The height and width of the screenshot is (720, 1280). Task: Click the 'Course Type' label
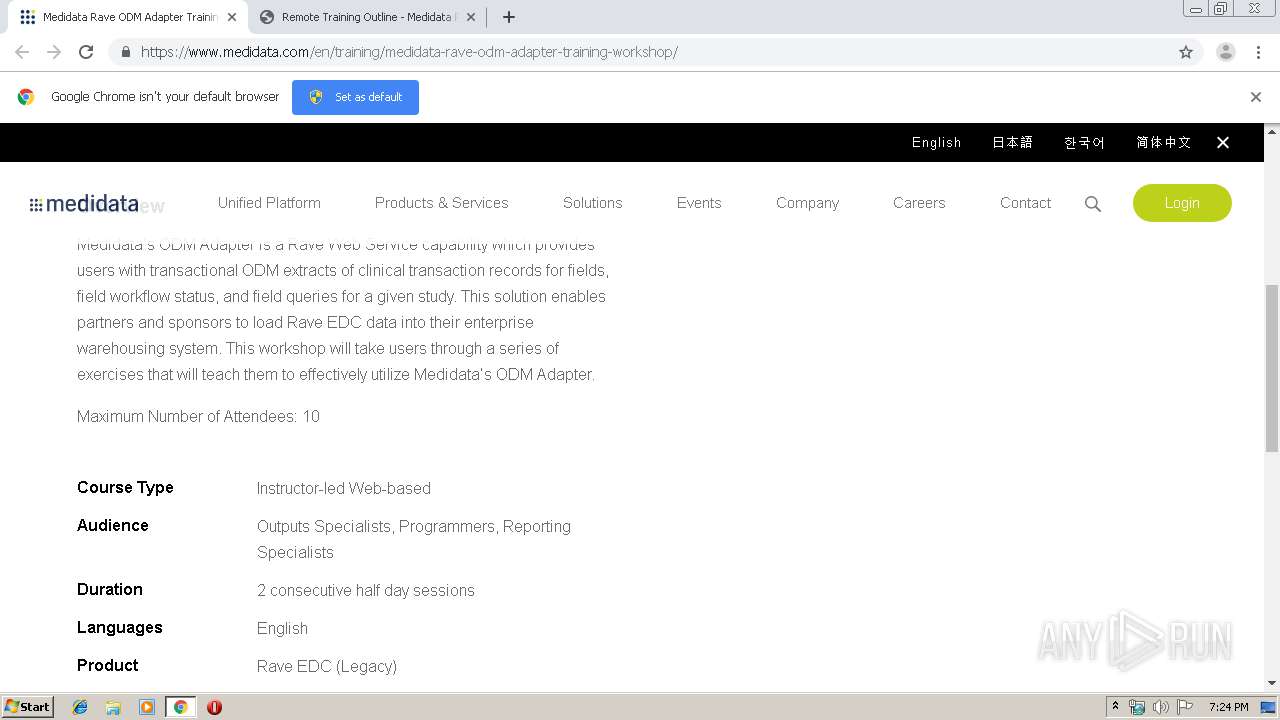pos(125,487)
